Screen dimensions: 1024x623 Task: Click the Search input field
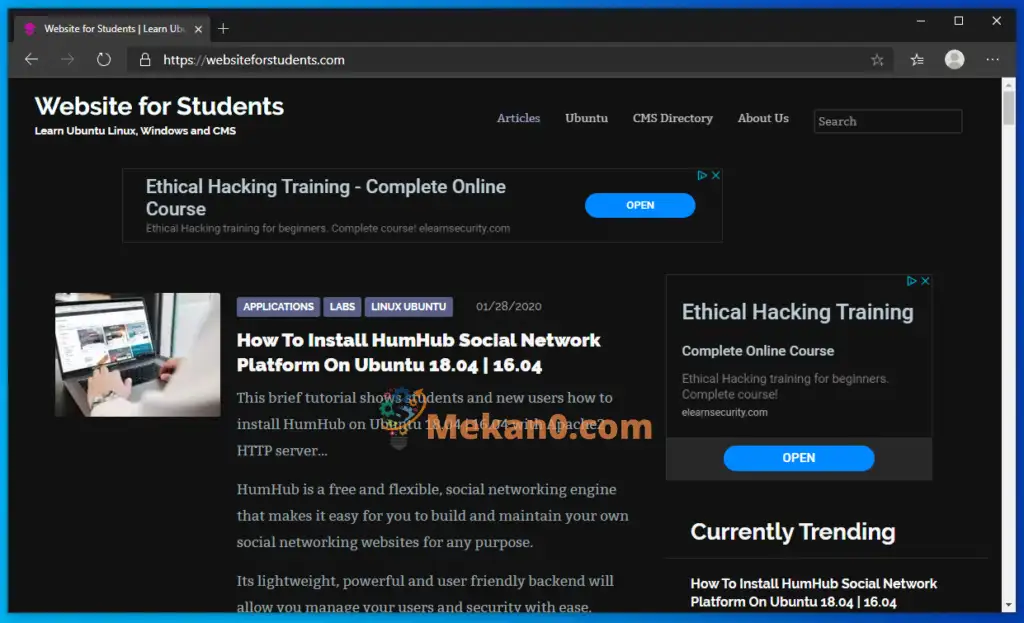click(x=887, y=121)
